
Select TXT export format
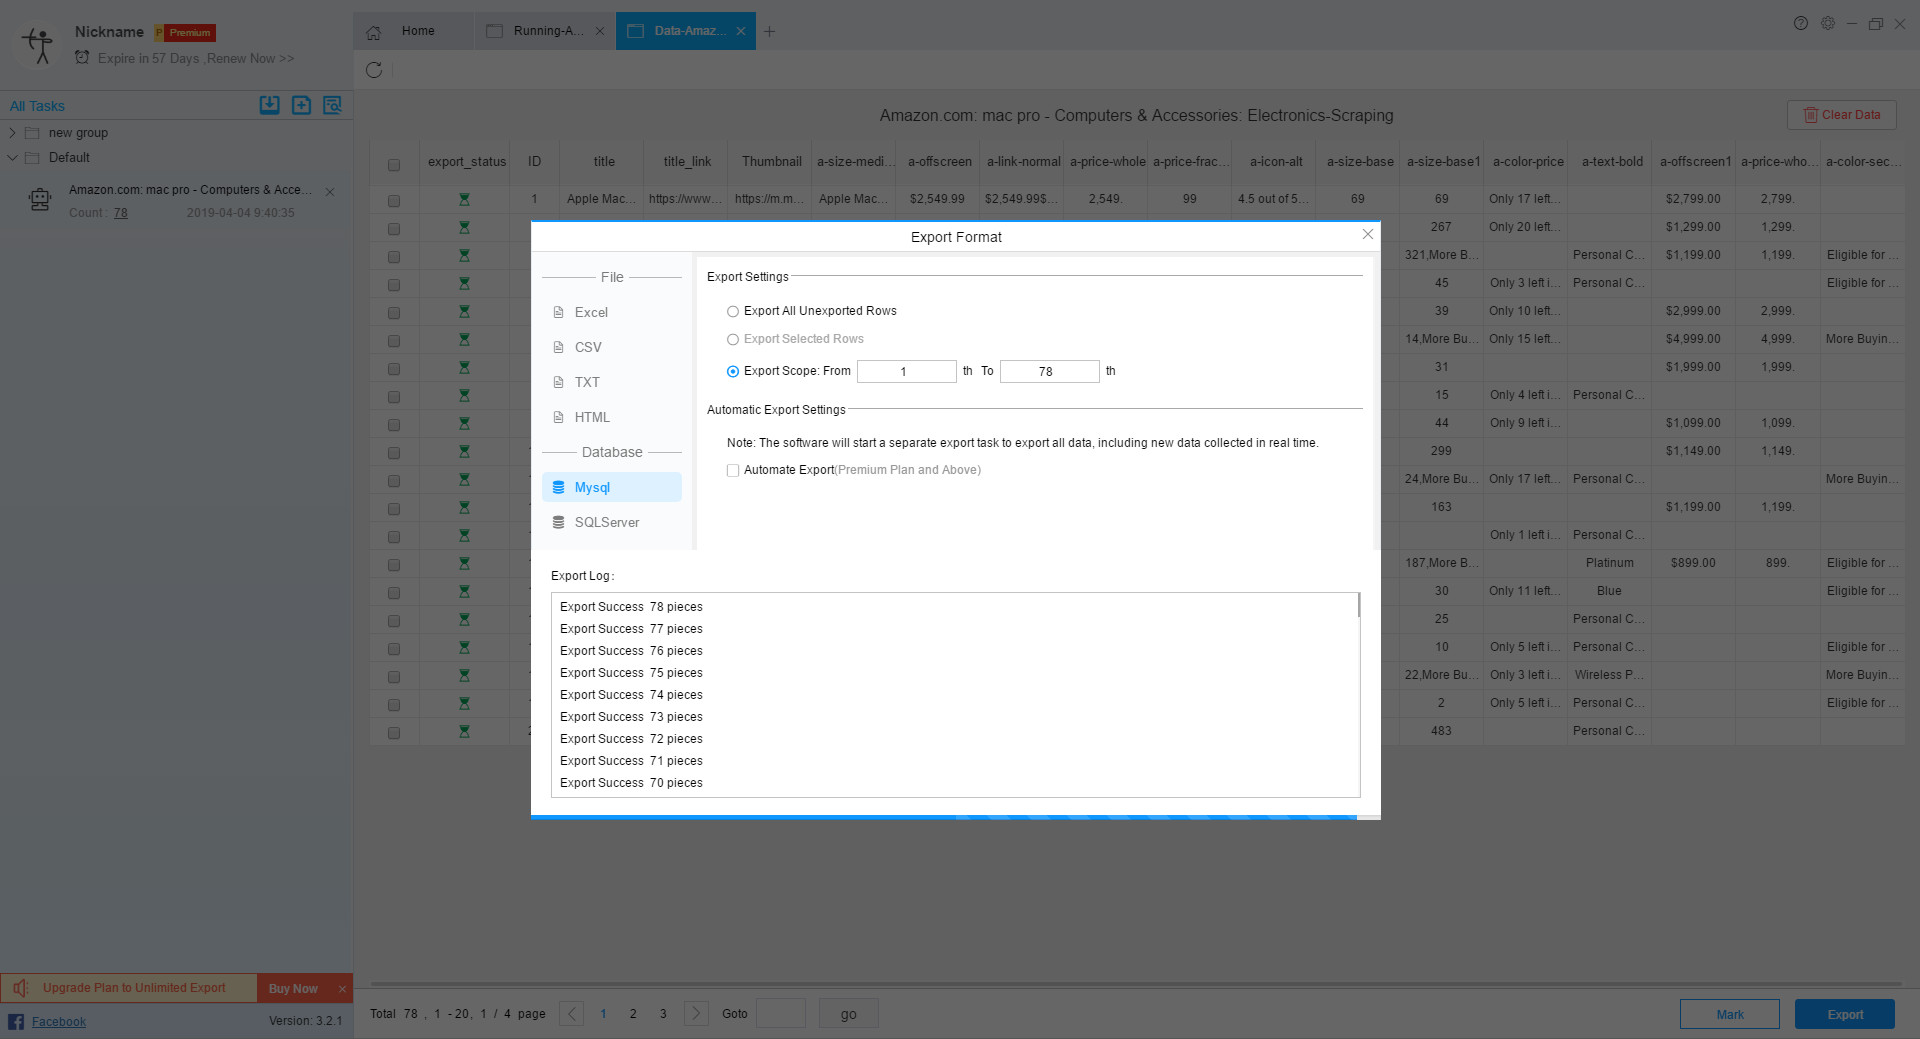[612, 382]
